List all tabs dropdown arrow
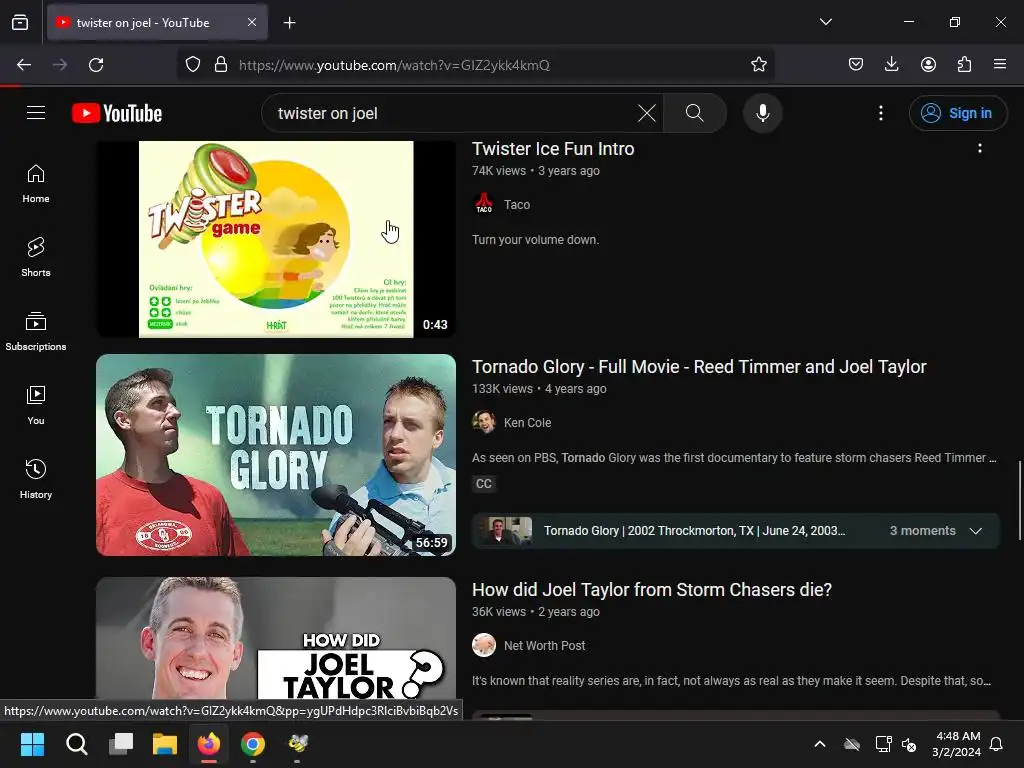Screen dimensions: 1024x768 click(x=825, y=22)
